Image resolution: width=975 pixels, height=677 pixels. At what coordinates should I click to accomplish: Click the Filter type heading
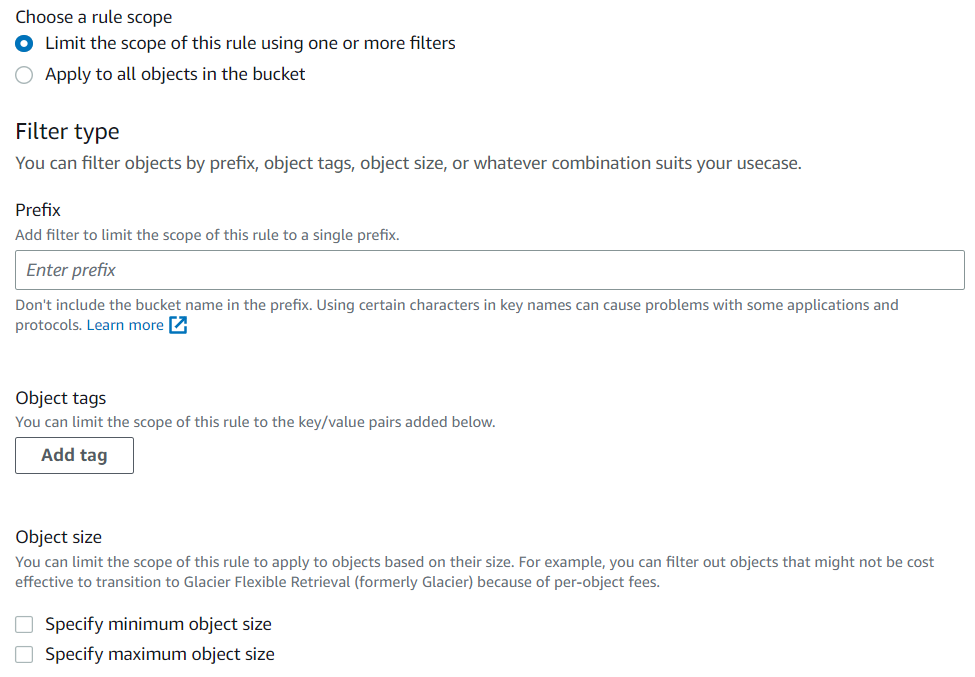click(x=67, y=132)
